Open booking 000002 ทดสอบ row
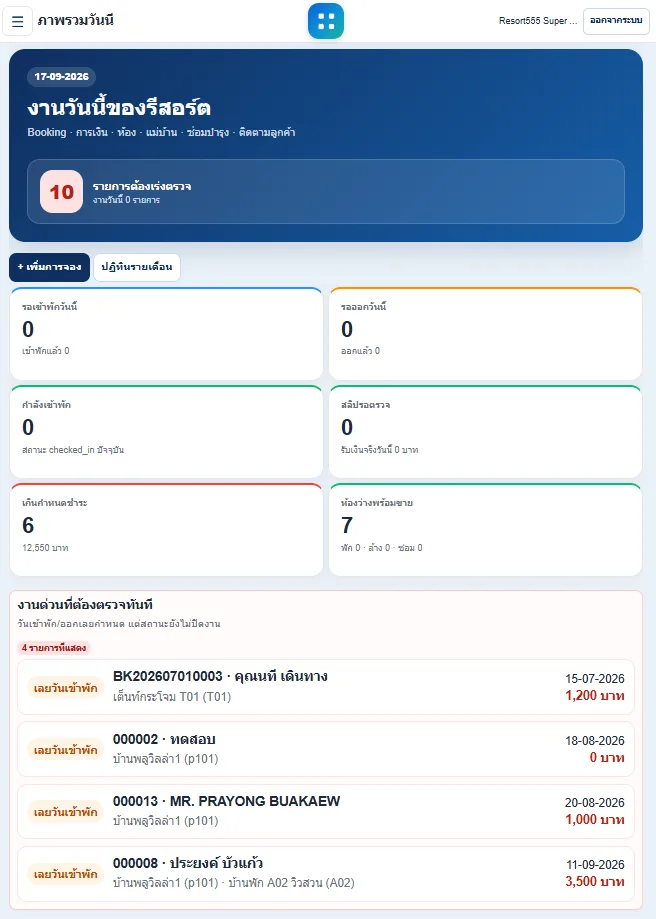Viewport: 656px width, 919px height. click(x=326, y=749)
